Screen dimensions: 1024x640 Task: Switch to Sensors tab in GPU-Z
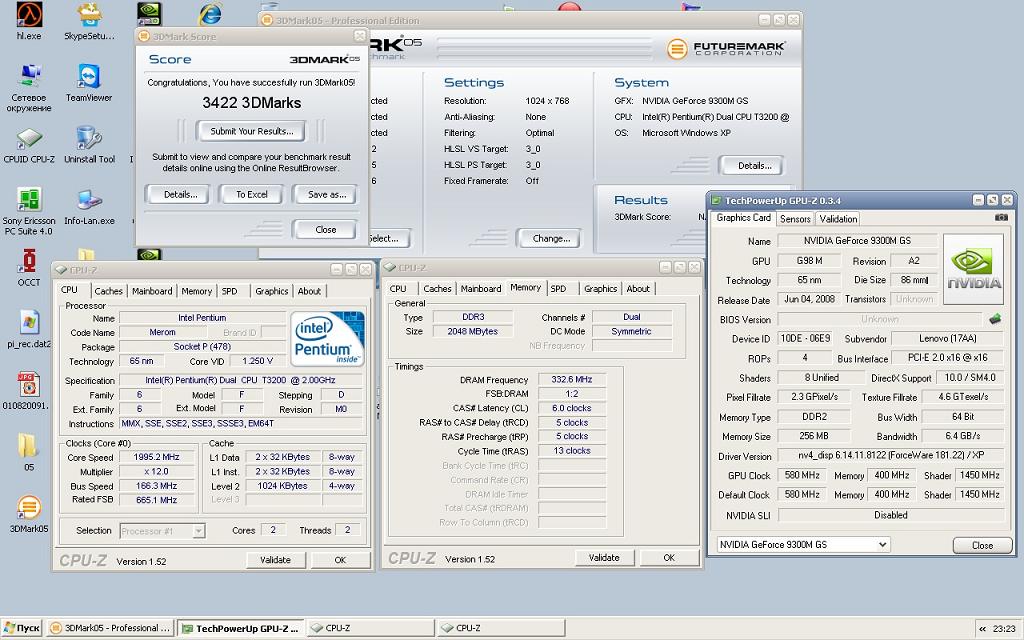pos(795,219)
